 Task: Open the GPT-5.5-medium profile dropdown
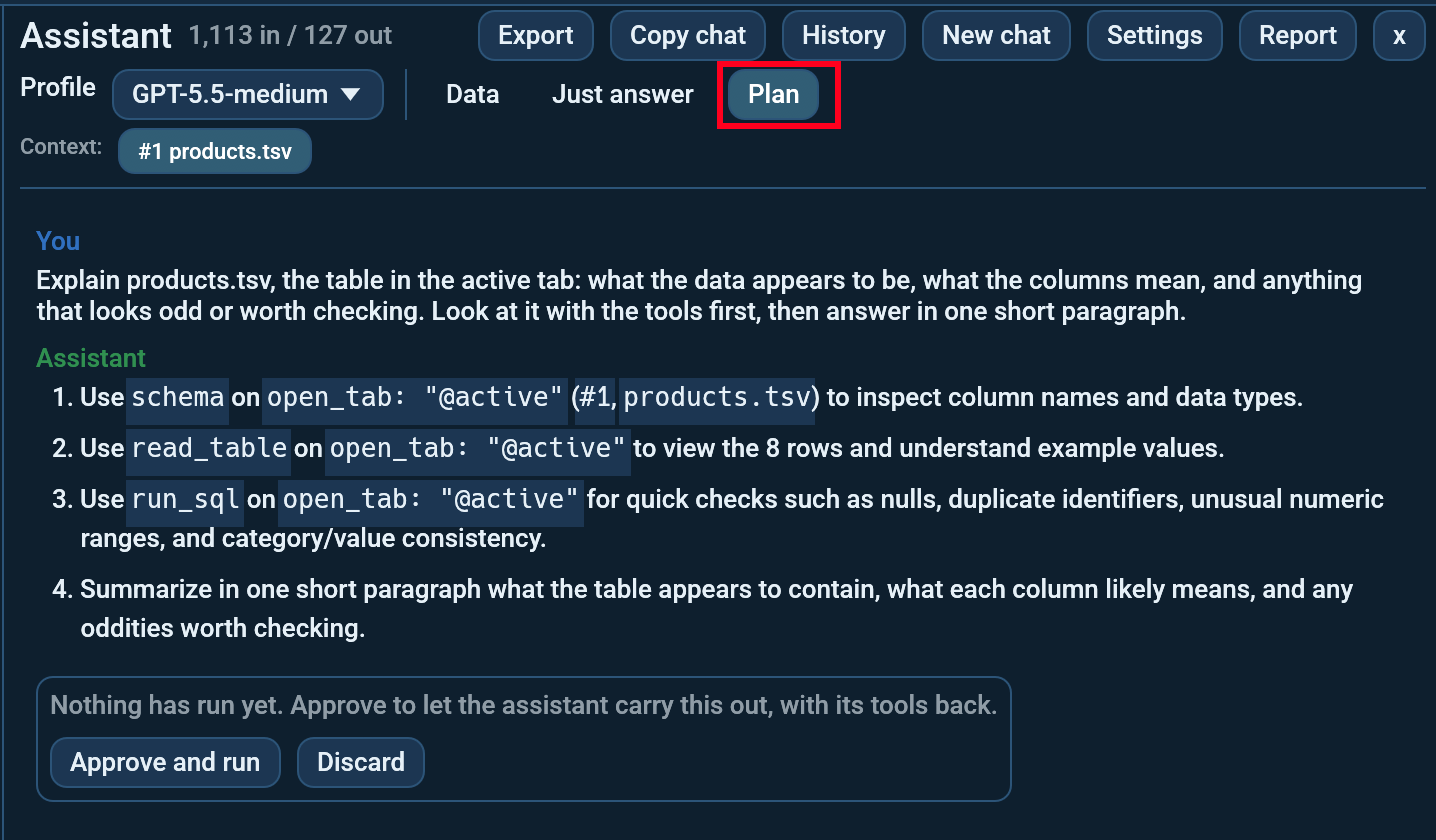pos(248,95)
